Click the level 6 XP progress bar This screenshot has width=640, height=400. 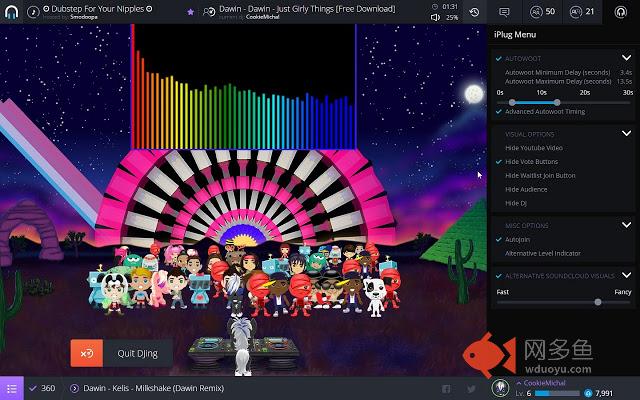pyautogui.click(x=558, y=393)
